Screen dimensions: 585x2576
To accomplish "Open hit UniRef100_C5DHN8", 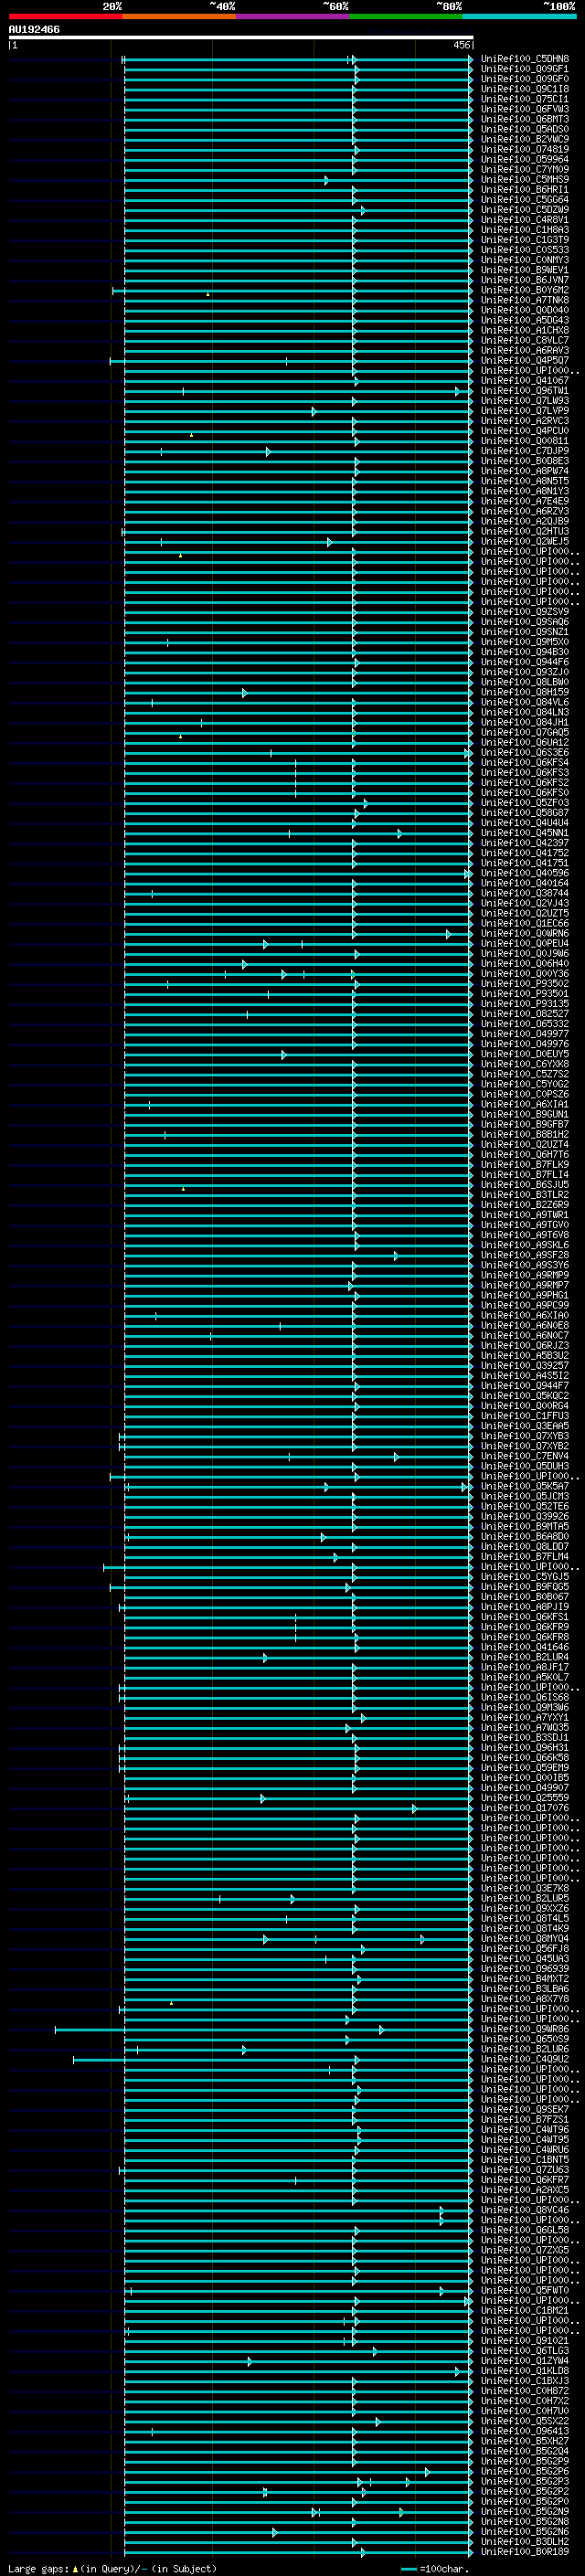I will pos(525,59).
